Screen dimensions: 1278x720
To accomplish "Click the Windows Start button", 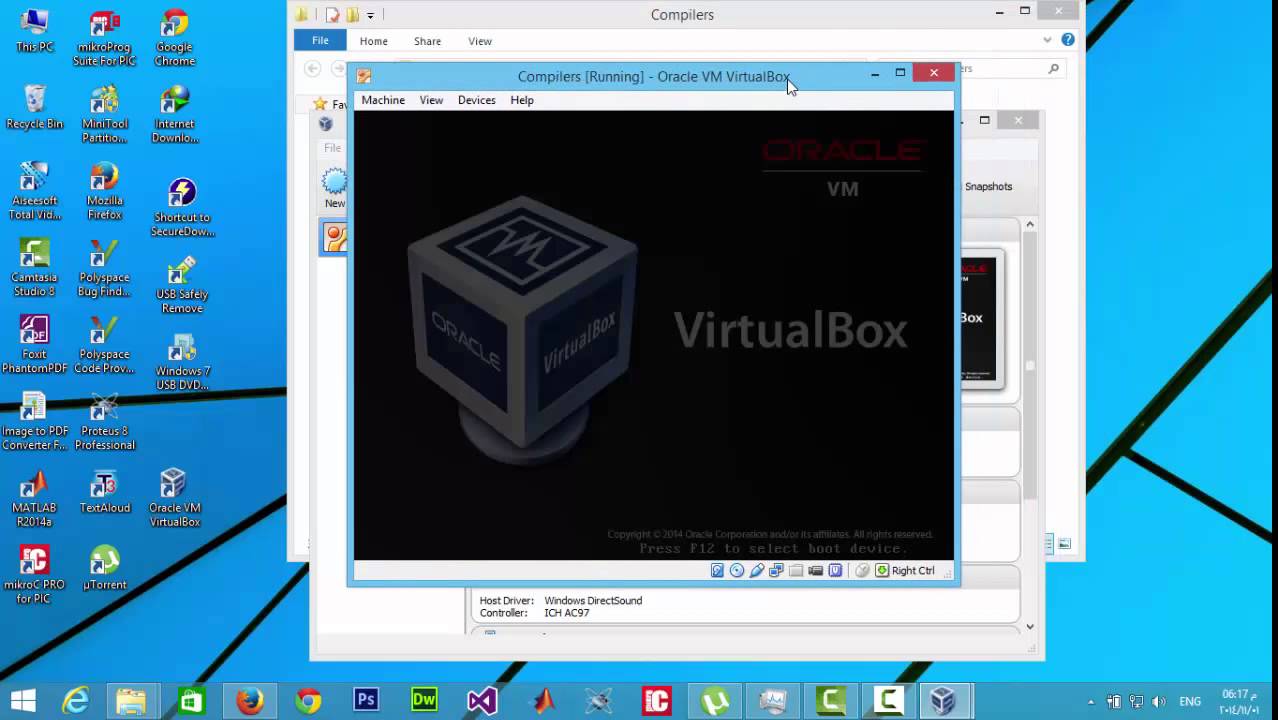I will click(23, 701).
